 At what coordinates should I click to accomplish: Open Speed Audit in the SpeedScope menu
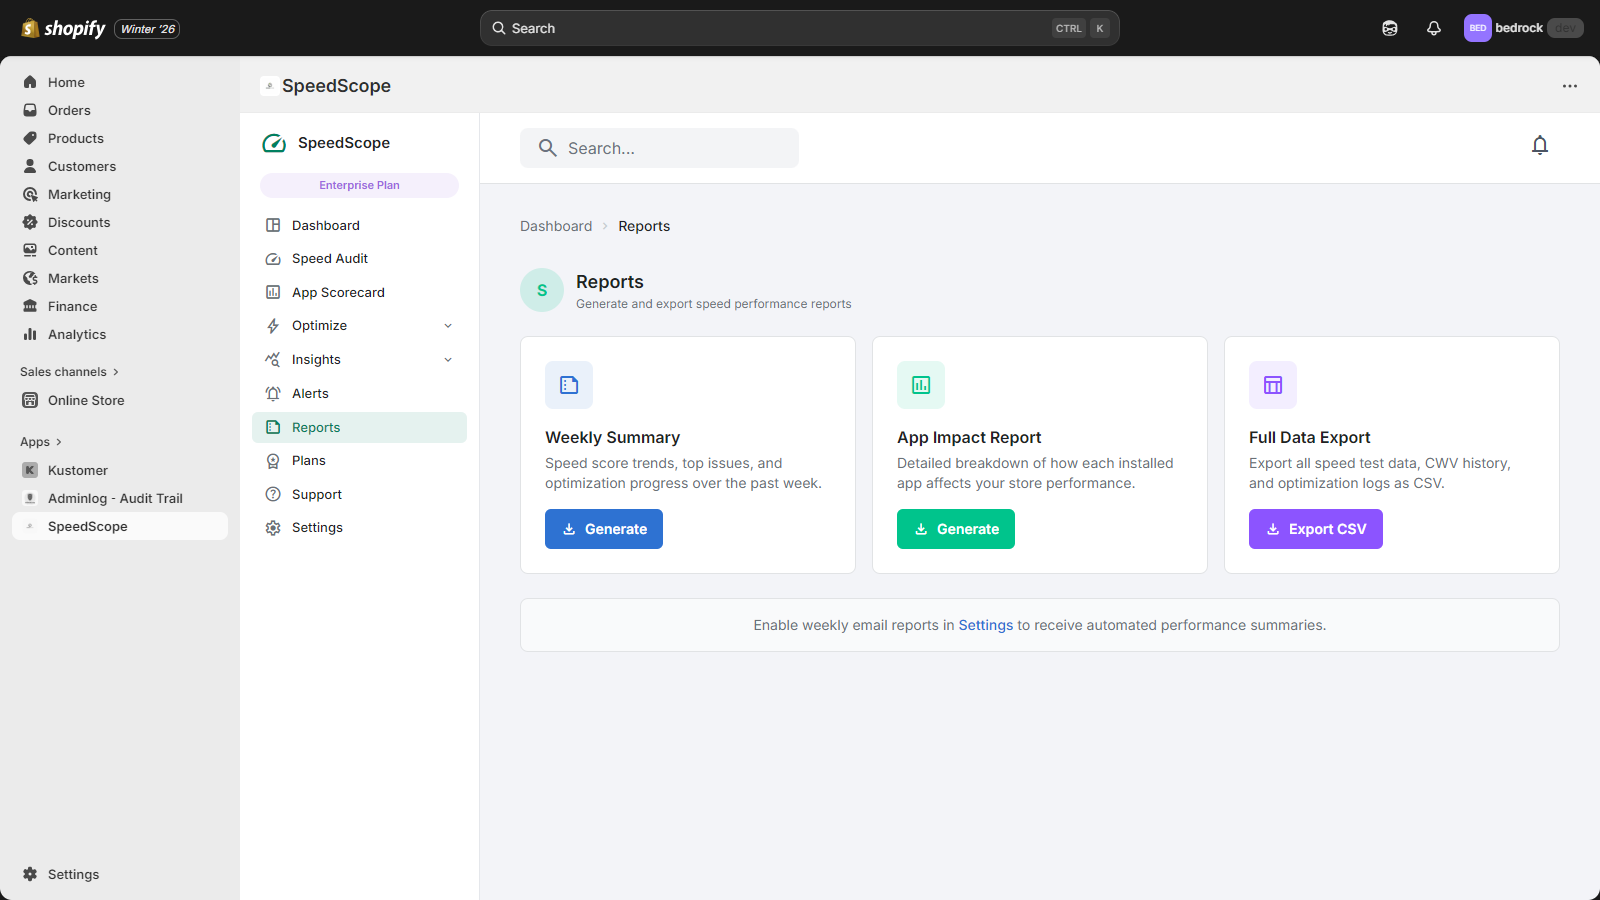tap(329, 259)
